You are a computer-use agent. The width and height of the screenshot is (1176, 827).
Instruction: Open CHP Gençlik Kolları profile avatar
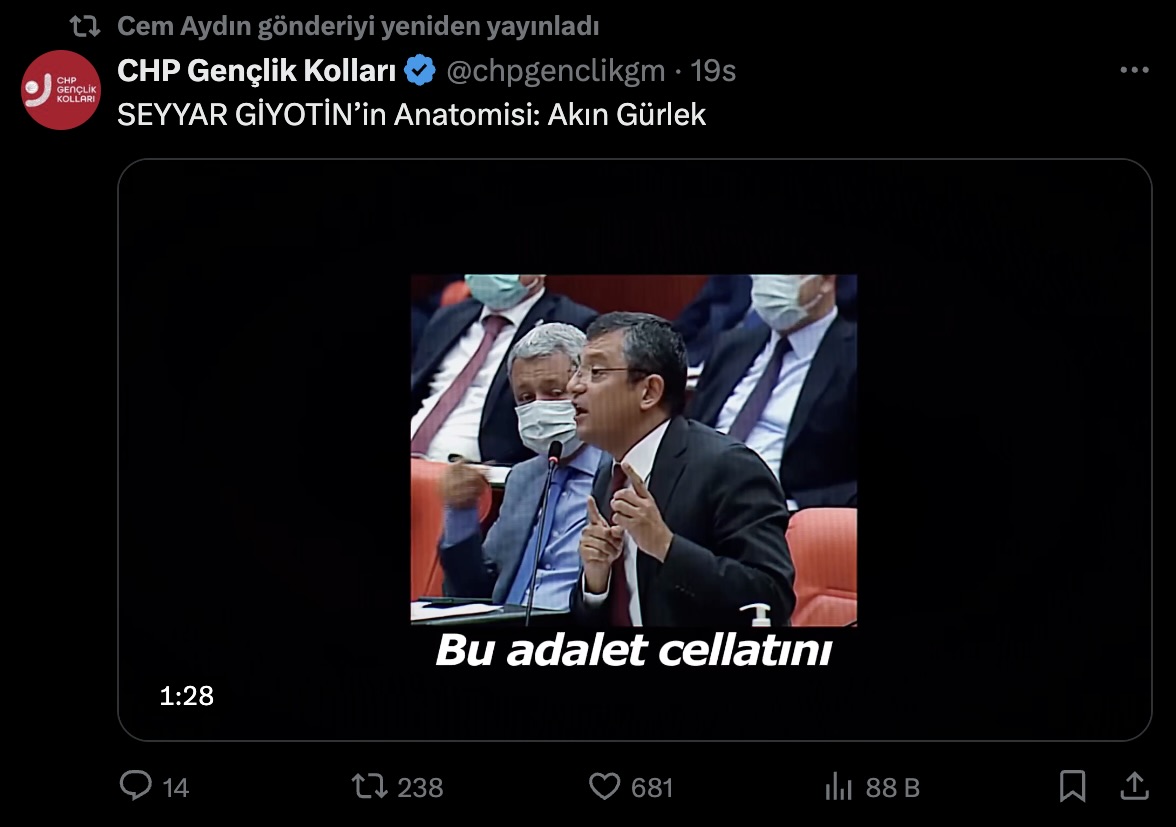point(61,90)
